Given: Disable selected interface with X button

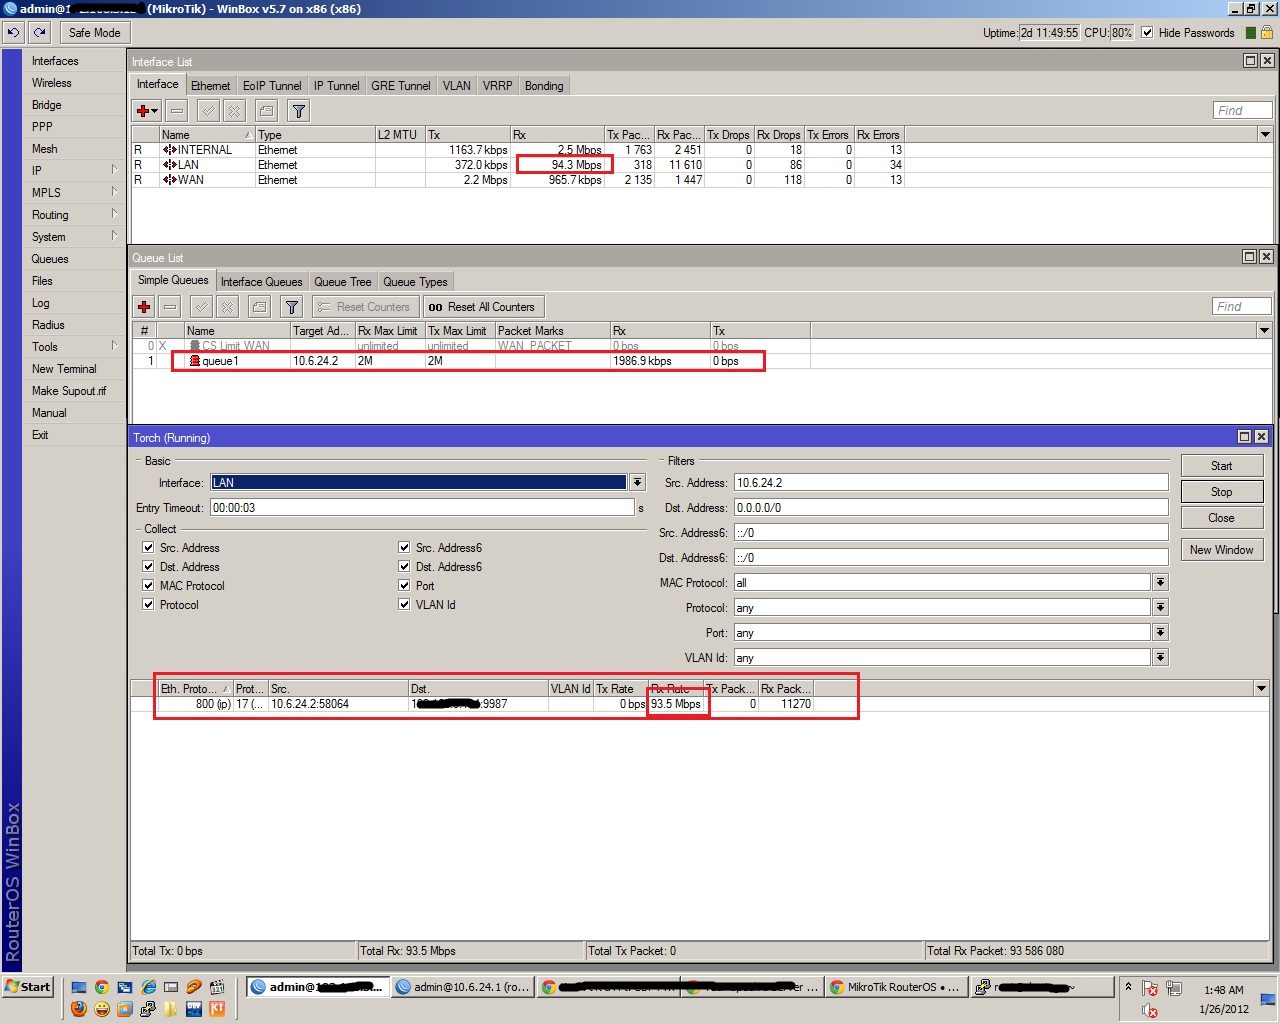Looking at the screenshot, I should (233, 111).
